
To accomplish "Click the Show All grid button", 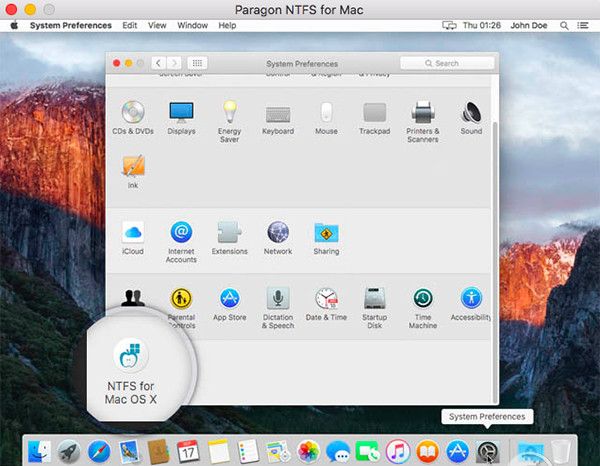I will pos(197,63).
